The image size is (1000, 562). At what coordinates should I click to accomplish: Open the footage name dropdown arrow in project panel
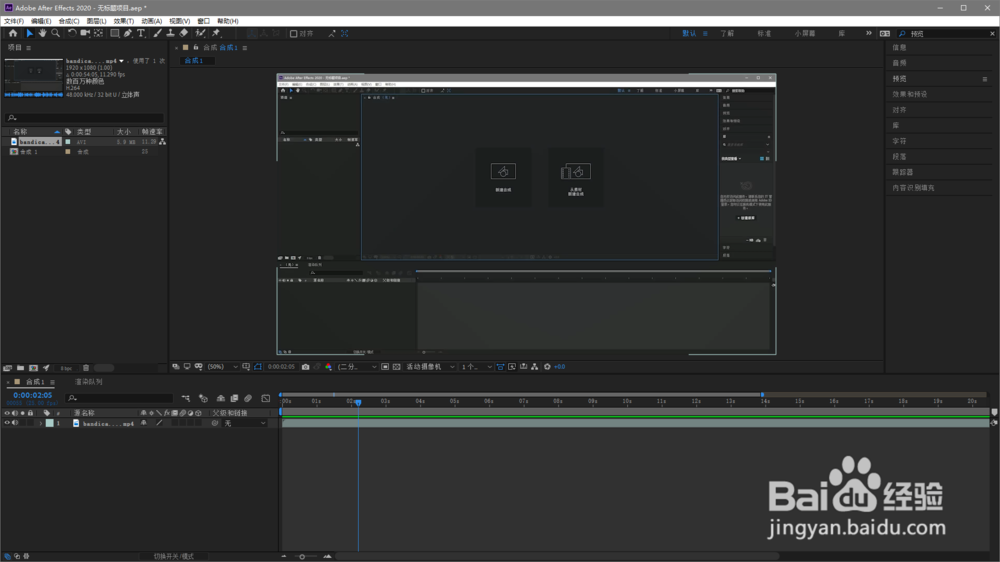point(121,61)
